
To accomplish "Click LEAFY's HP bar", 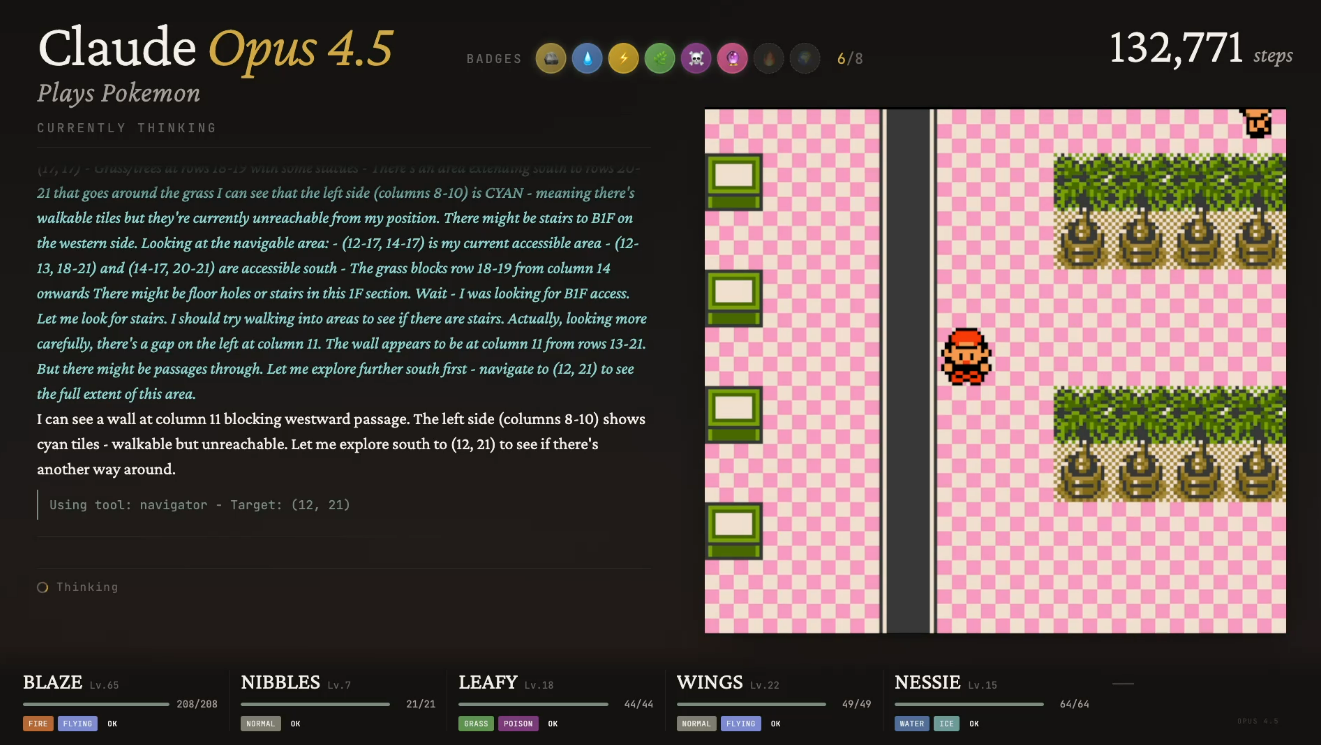I will point(532,704).
